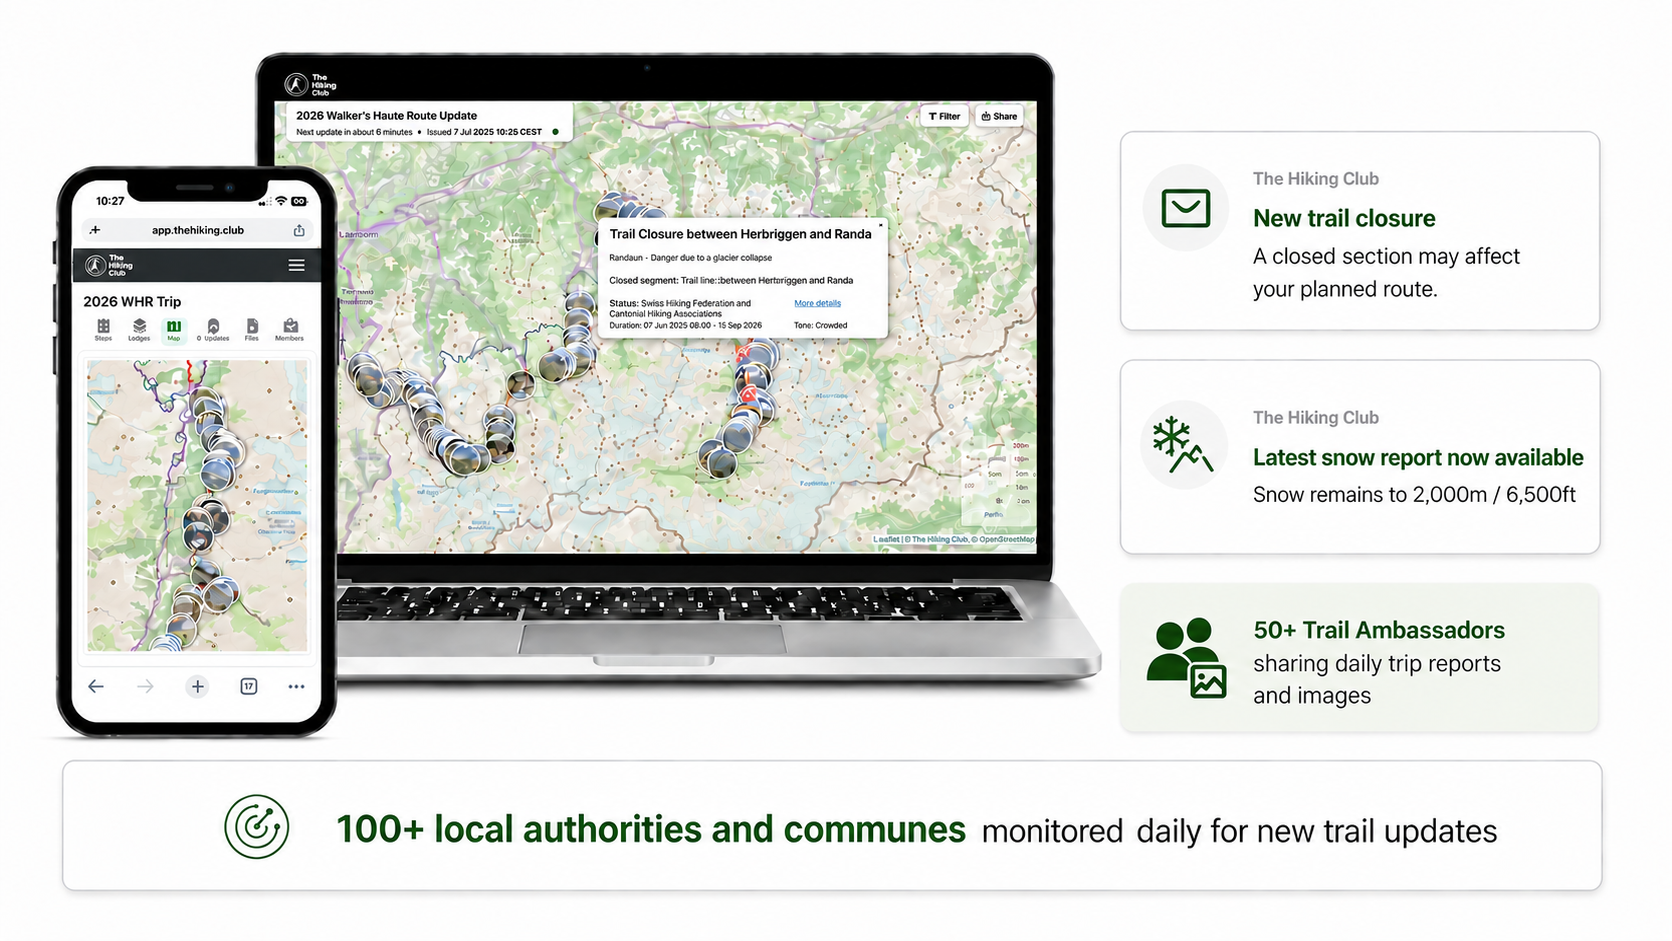The width and height of the screenshot is (1672, 941).
Task: Click the snowflake mountain icon
Action: [1183, 445]
